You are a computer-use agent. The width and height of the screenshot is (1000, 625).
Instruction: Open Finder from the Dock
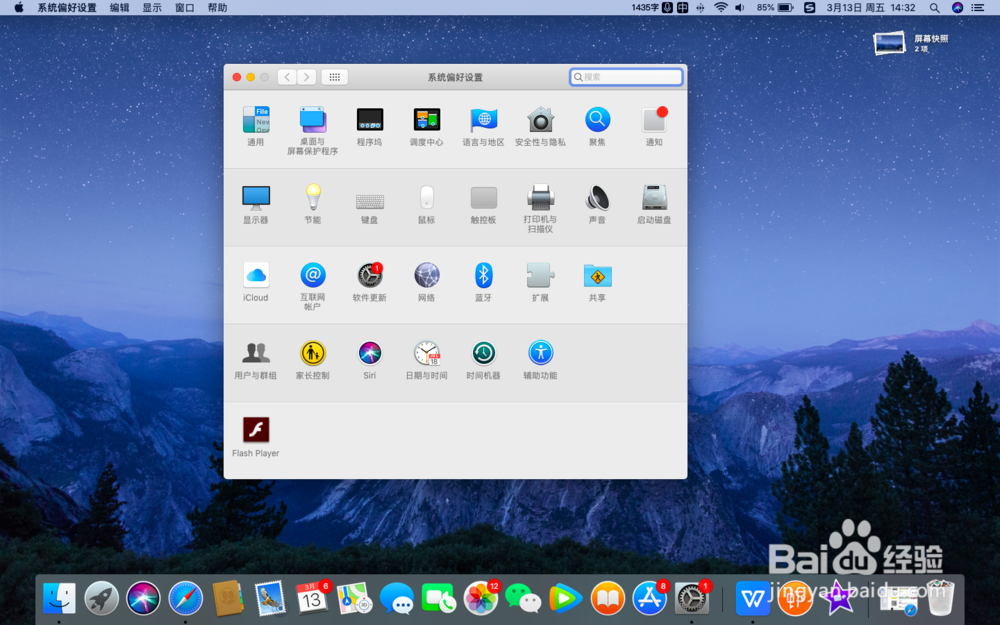[59, 598]
